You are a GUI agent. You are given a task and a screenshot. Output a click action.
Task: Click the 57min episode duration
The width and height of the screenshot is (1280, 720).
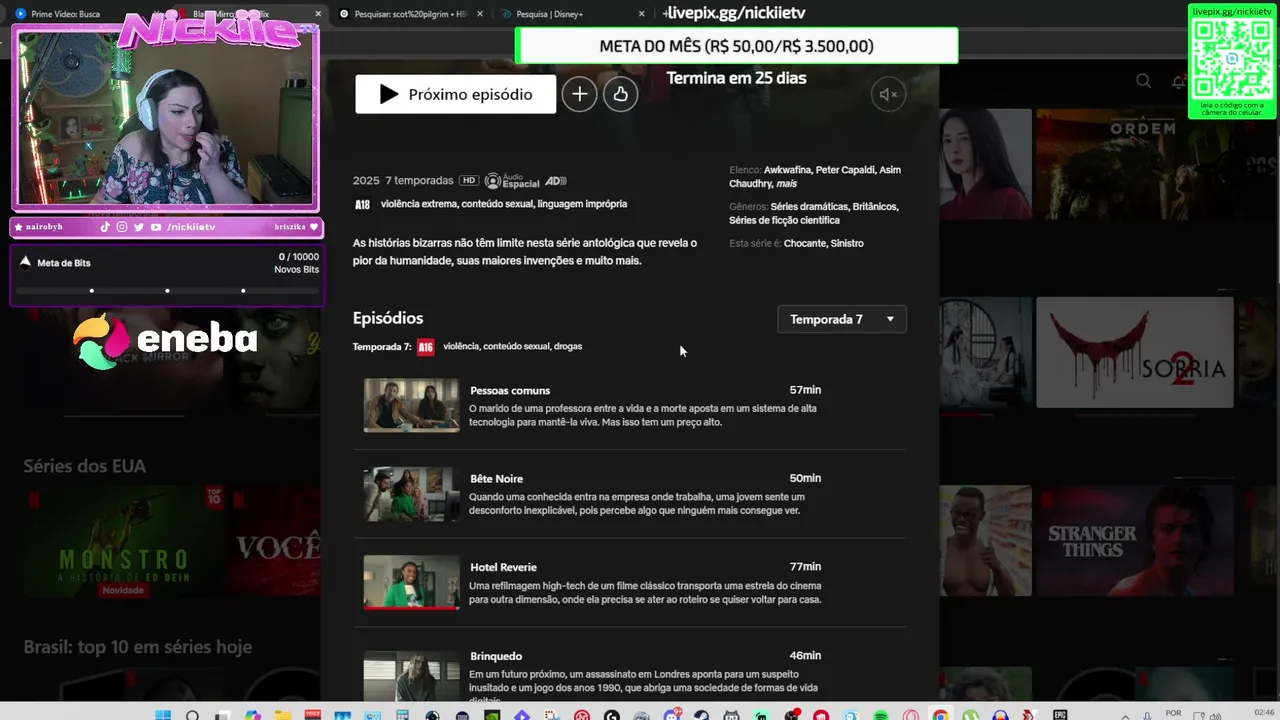point(805,390)
